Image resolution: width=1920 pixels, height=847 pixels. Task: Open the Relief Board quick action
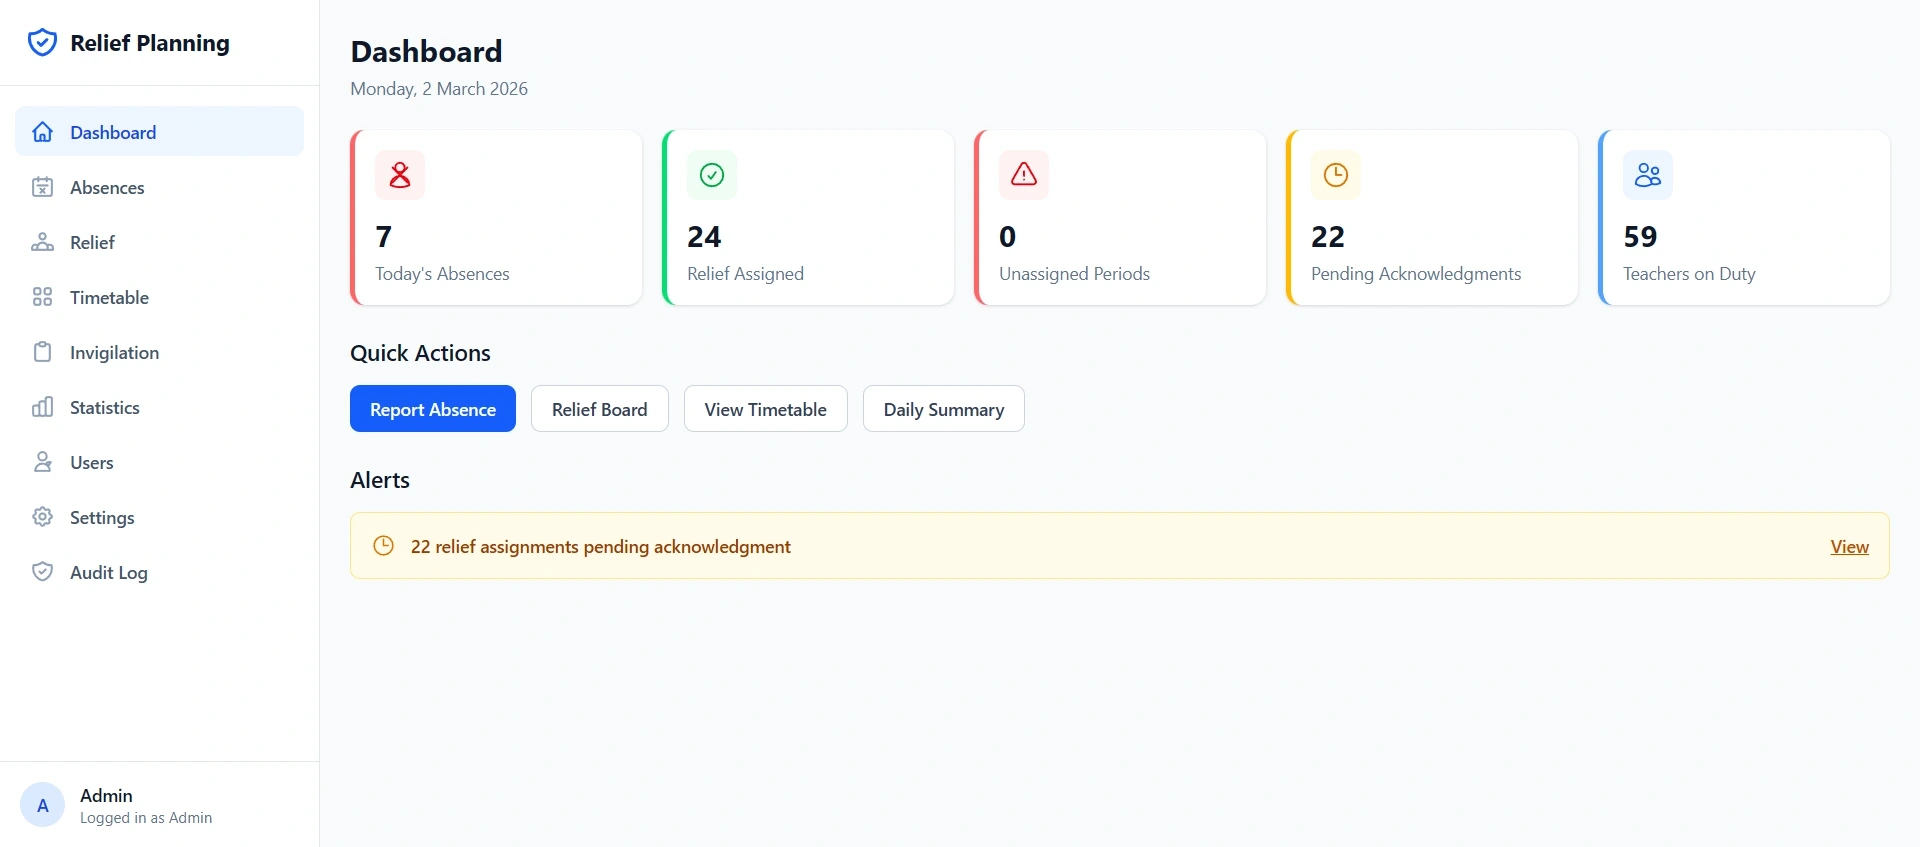coord(600,409)
